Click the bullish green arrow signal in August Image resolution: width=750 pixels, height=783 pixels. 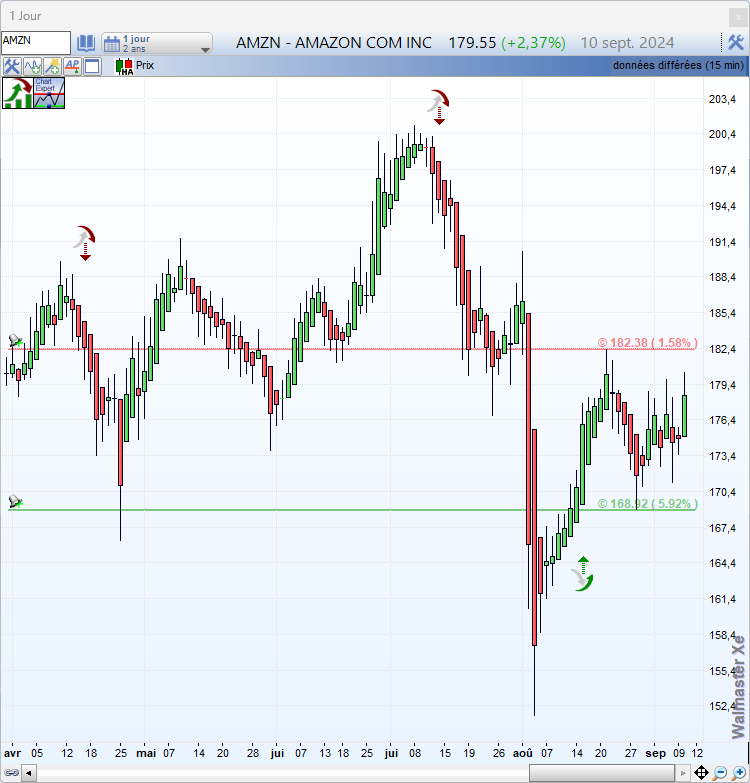[x=583, y=574]
